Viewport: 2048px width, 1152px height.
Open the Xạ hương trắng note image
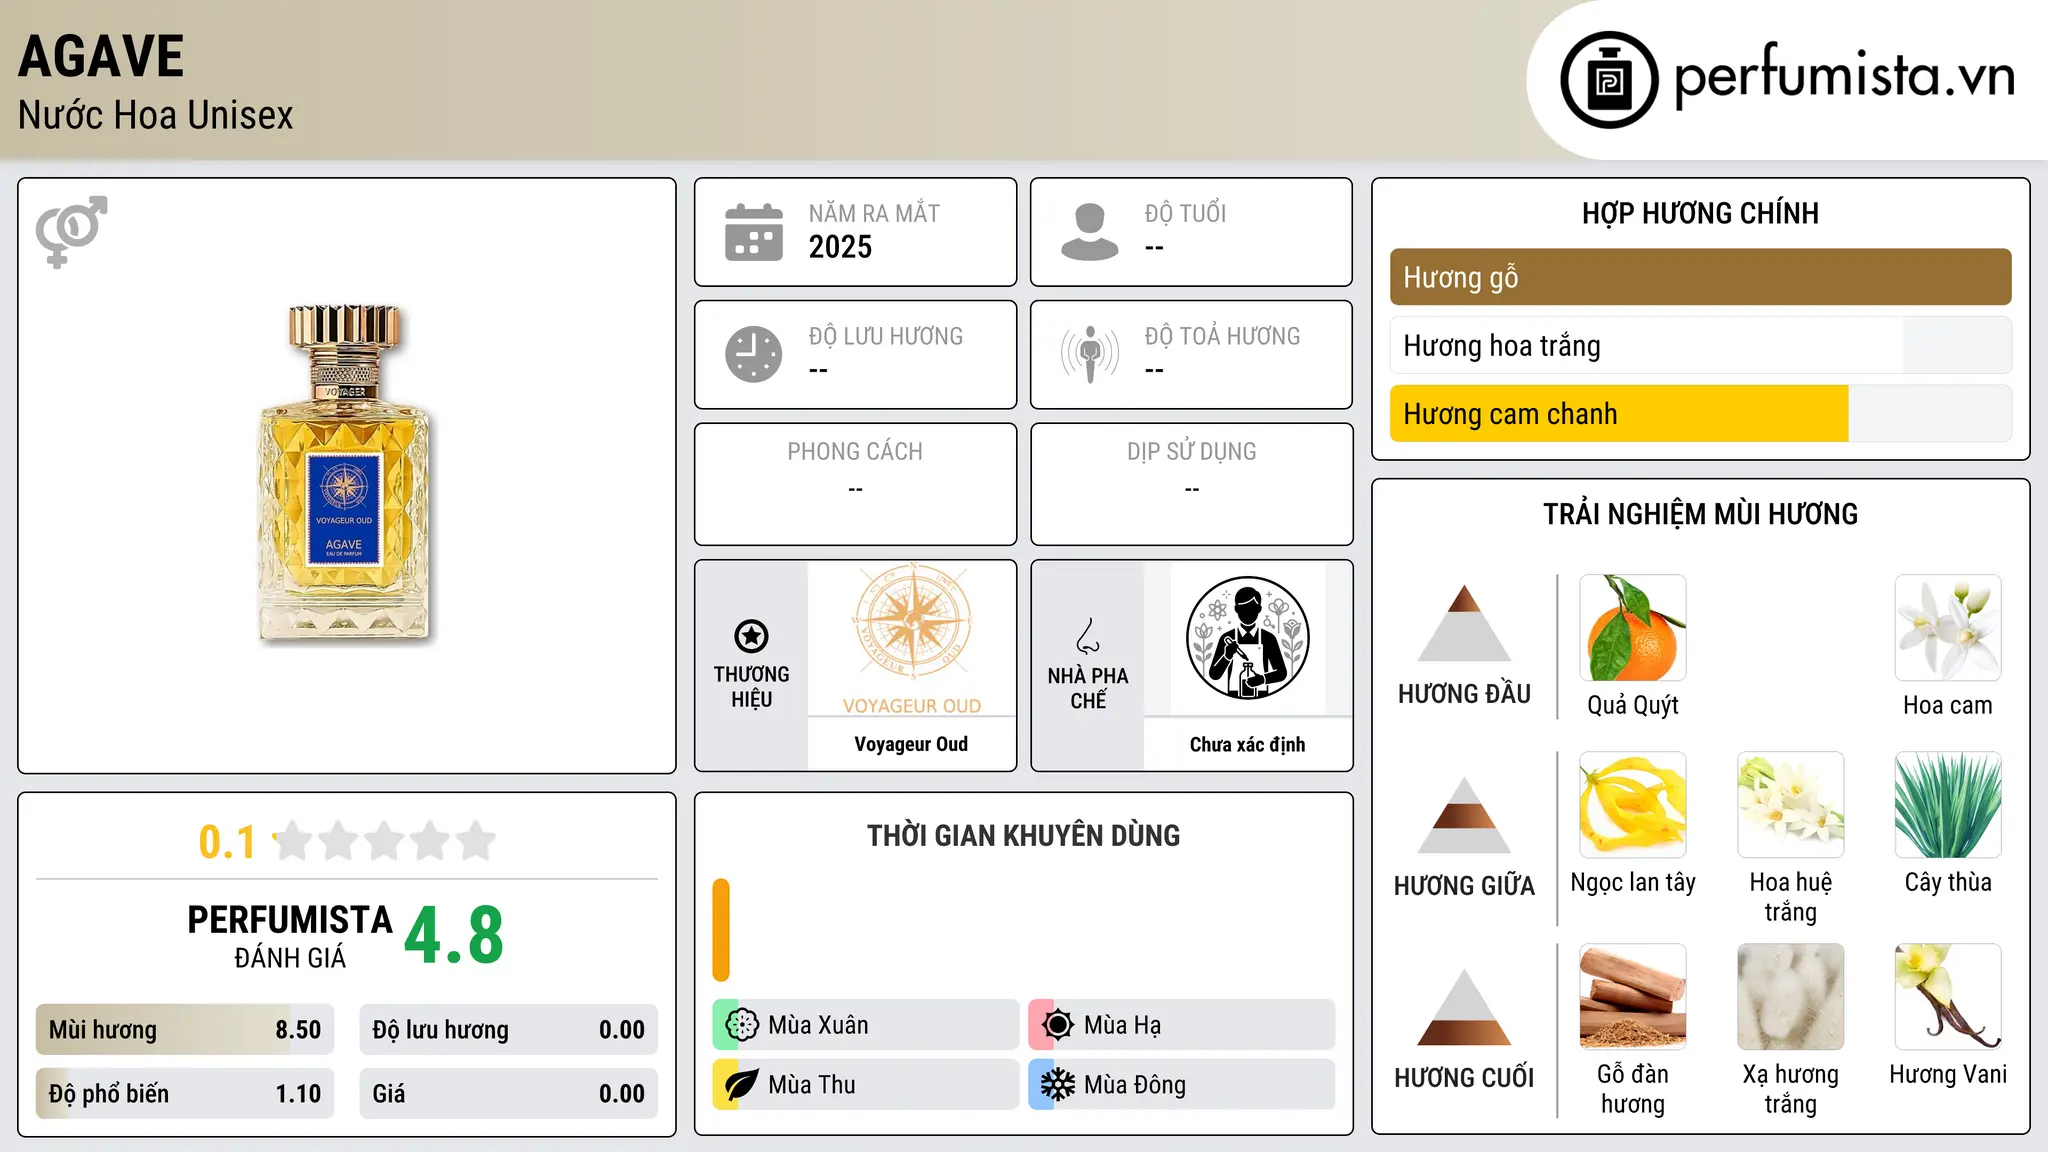click(x=1791, y=997)
